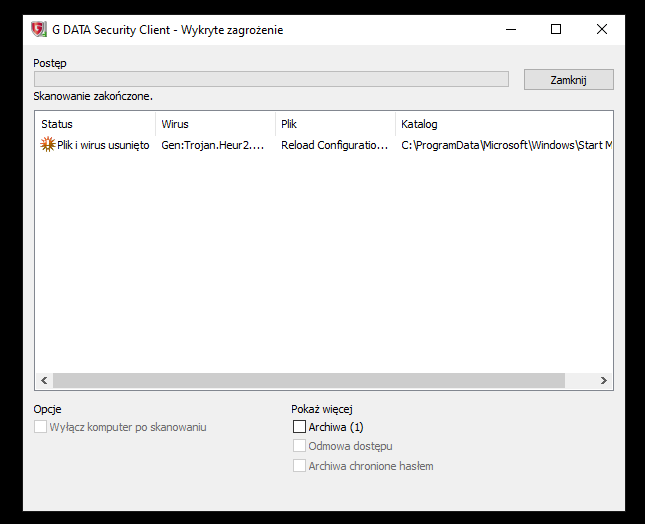
Task: Toggle the Odmowa dostępu checkbox
Action: point(299,446)
